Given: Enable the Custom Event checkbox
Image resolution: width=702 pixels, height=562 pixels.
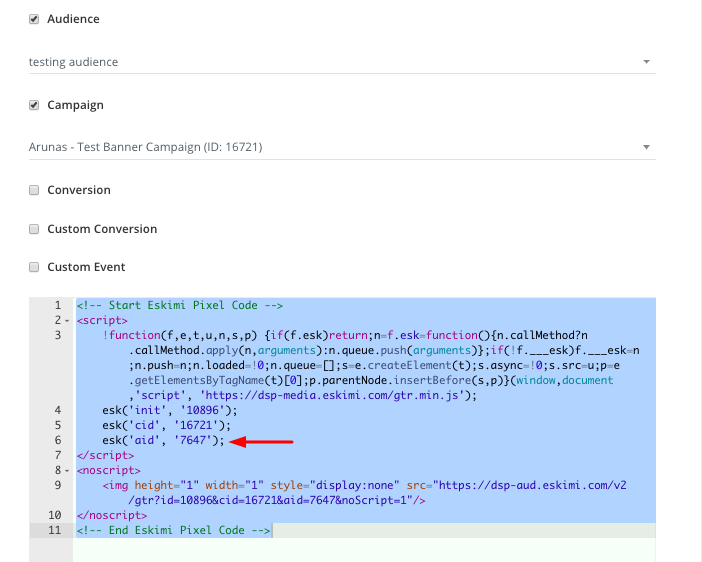Looking at the screenshot, I should (34, 267).
